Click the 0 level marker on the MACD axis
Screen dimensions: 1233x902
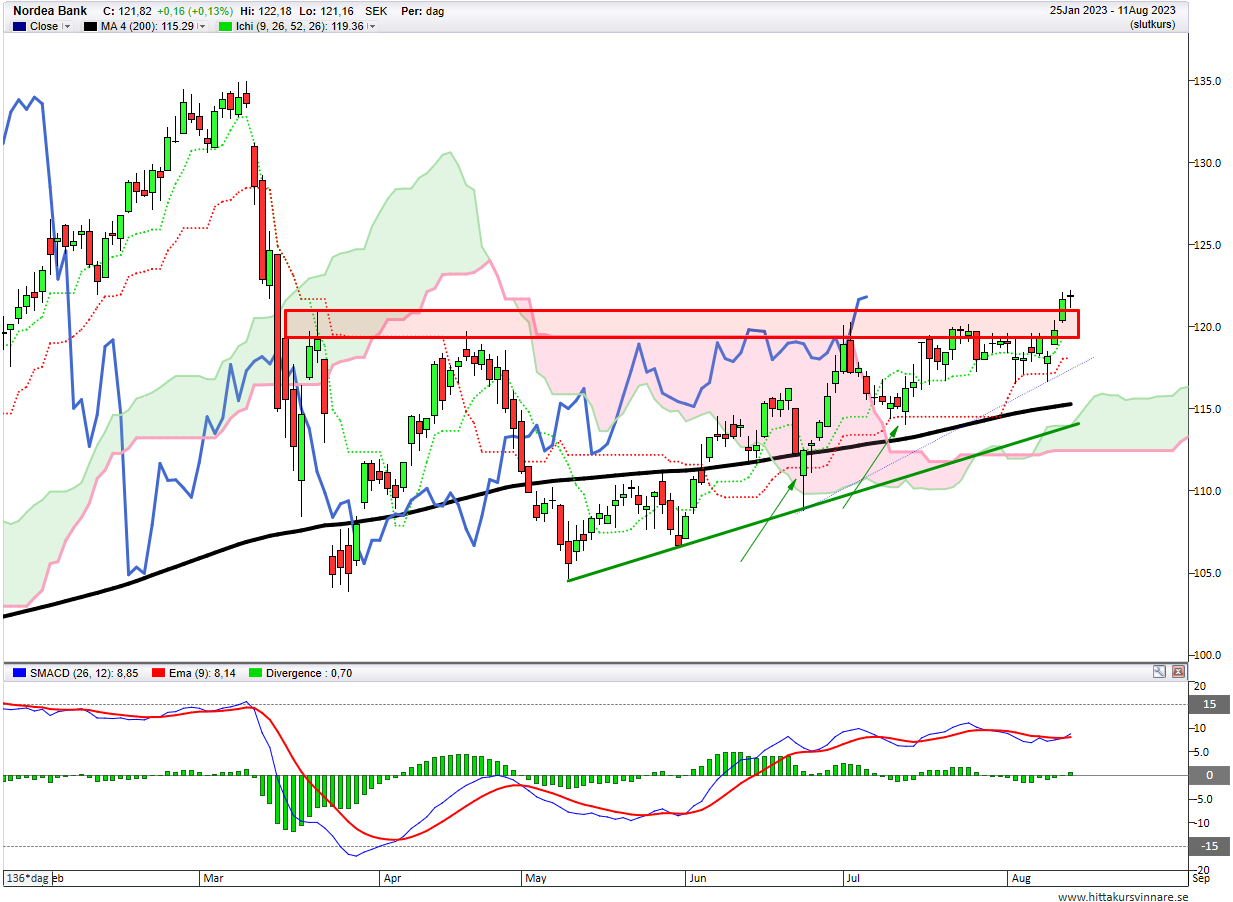point(1207,775)
